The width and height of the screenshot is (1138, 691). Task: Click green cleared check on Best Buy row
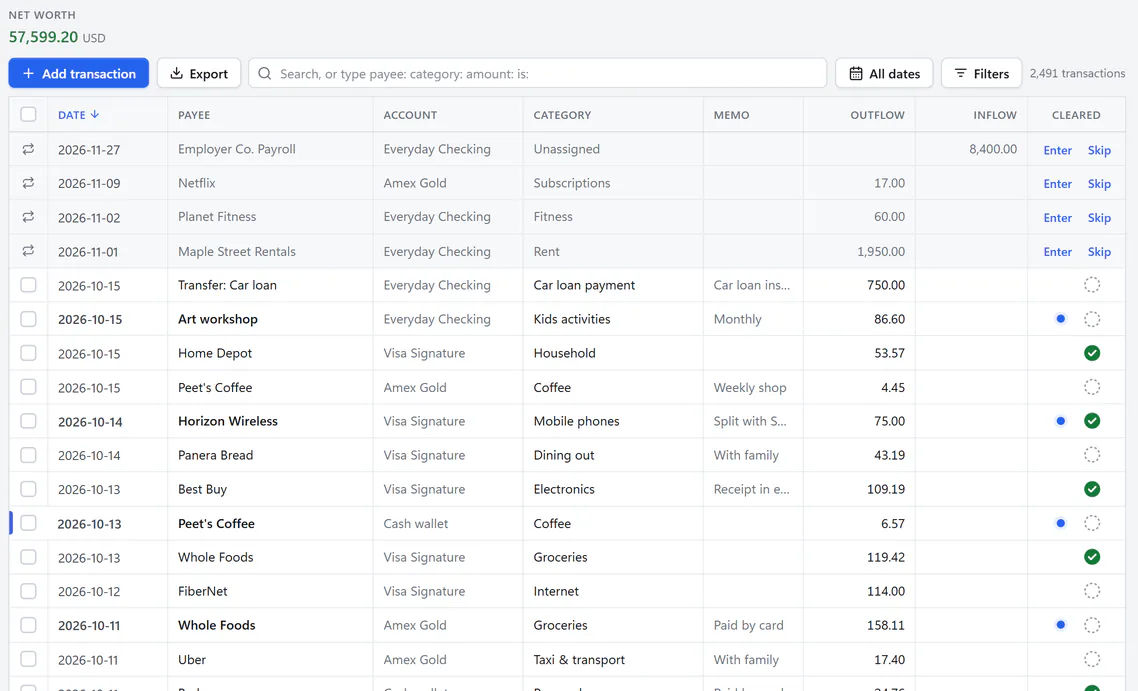tap(1092, 489)
